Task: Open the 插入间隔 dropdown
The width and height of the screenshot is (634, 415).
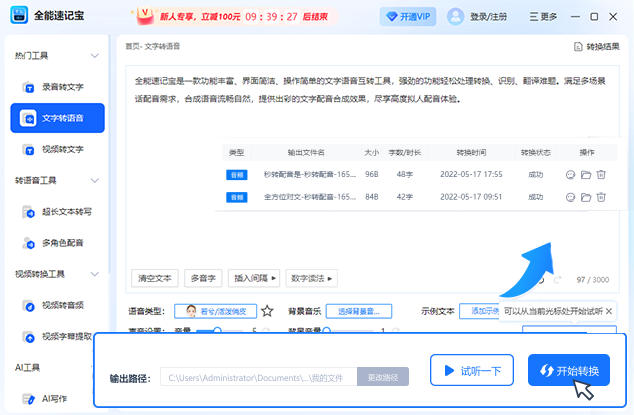Action: coord(254,278)
